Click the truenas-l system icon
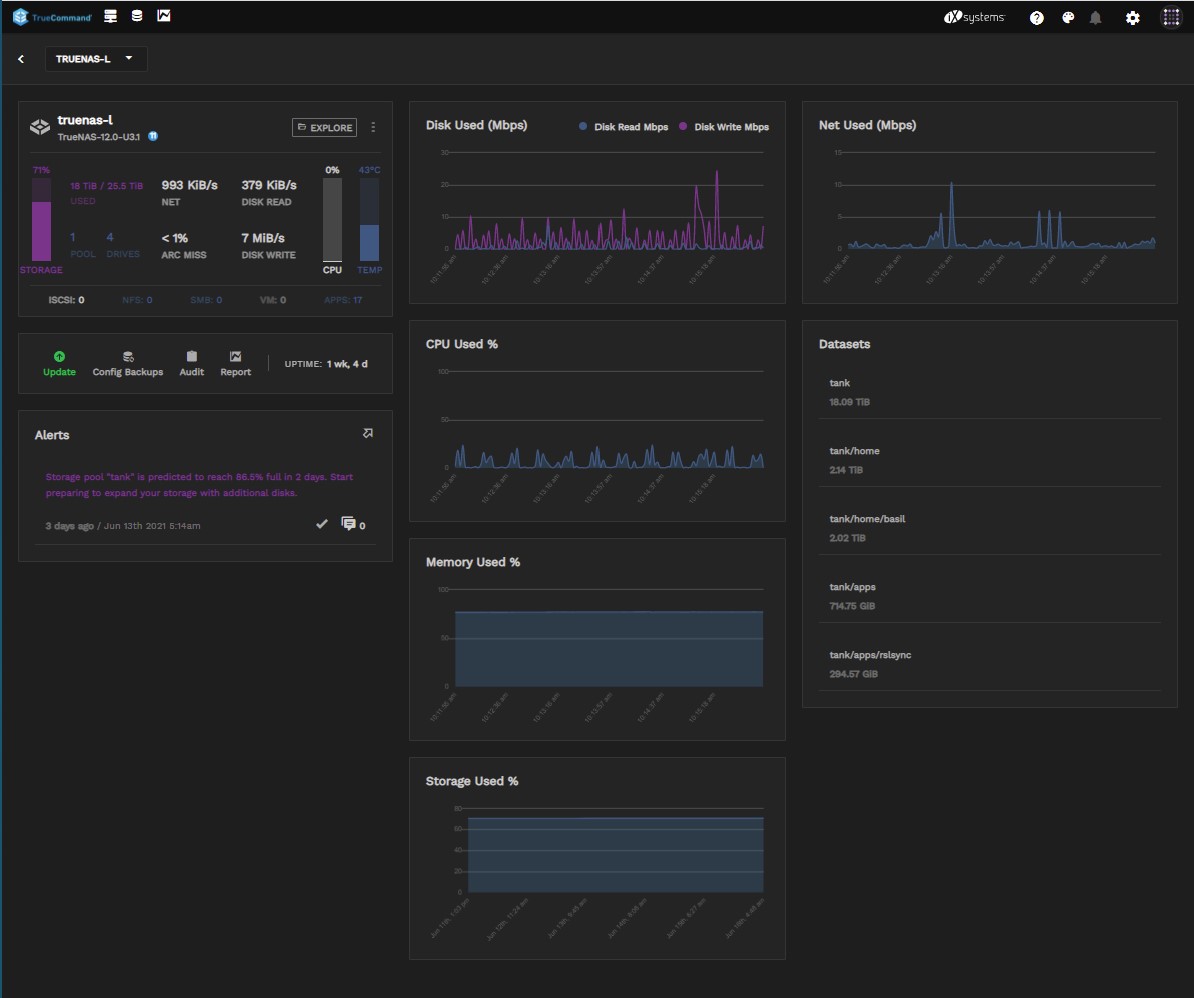The width and height of the screenshot is (1194, 998). pos(40,127)
